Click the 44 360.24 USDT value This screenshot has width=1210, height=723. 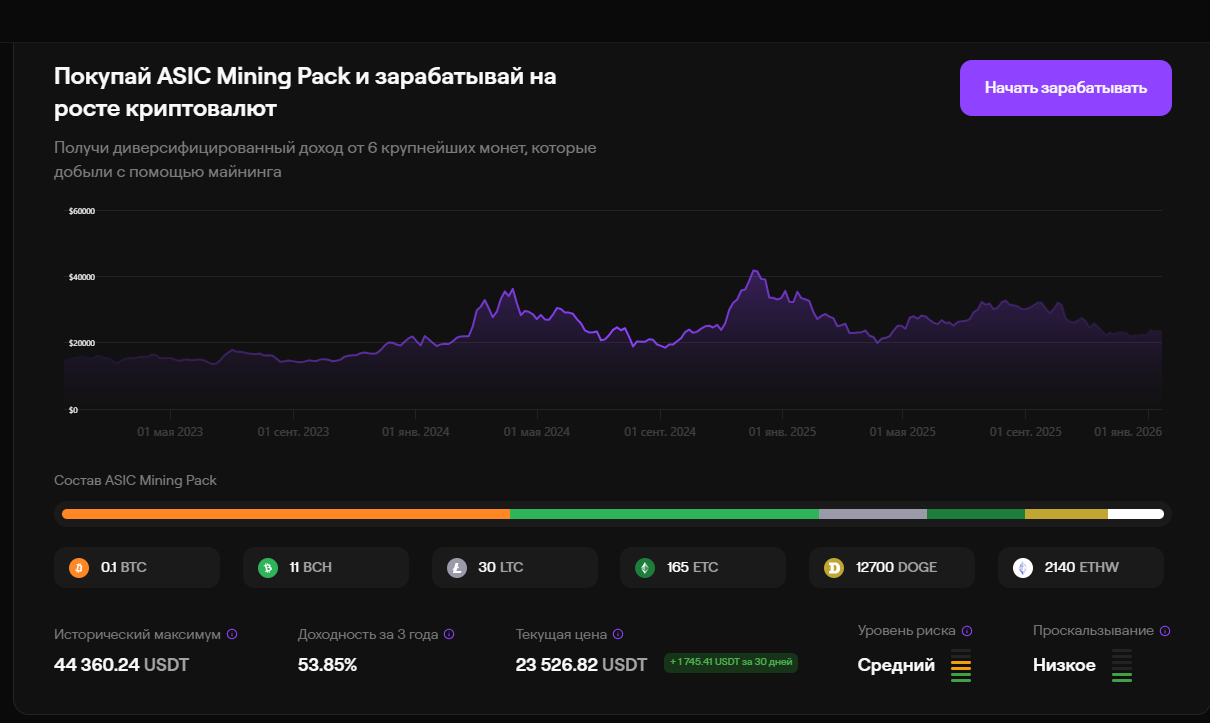121,664
